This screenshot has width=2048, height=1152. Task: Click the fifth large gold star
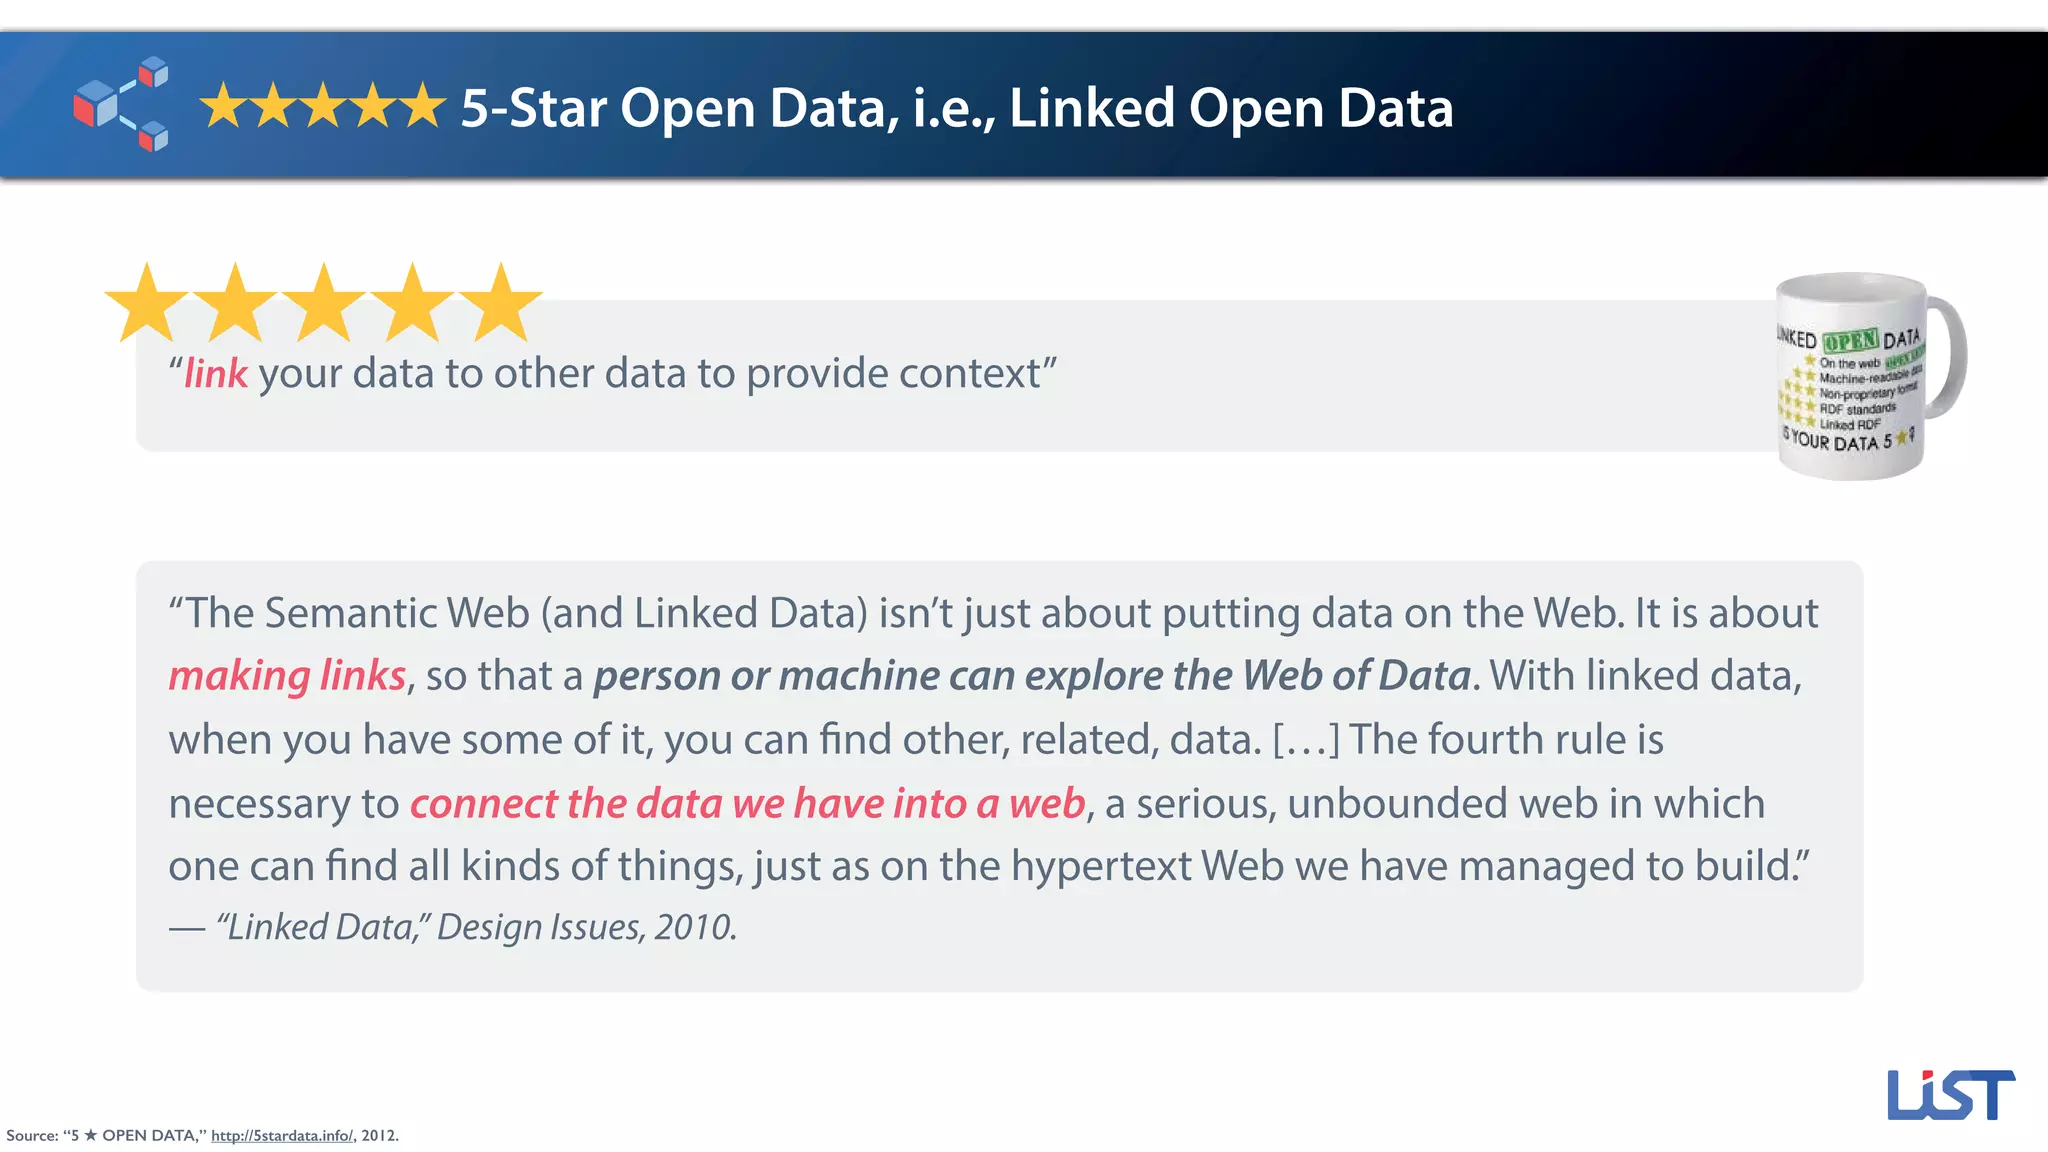[501, 304]
